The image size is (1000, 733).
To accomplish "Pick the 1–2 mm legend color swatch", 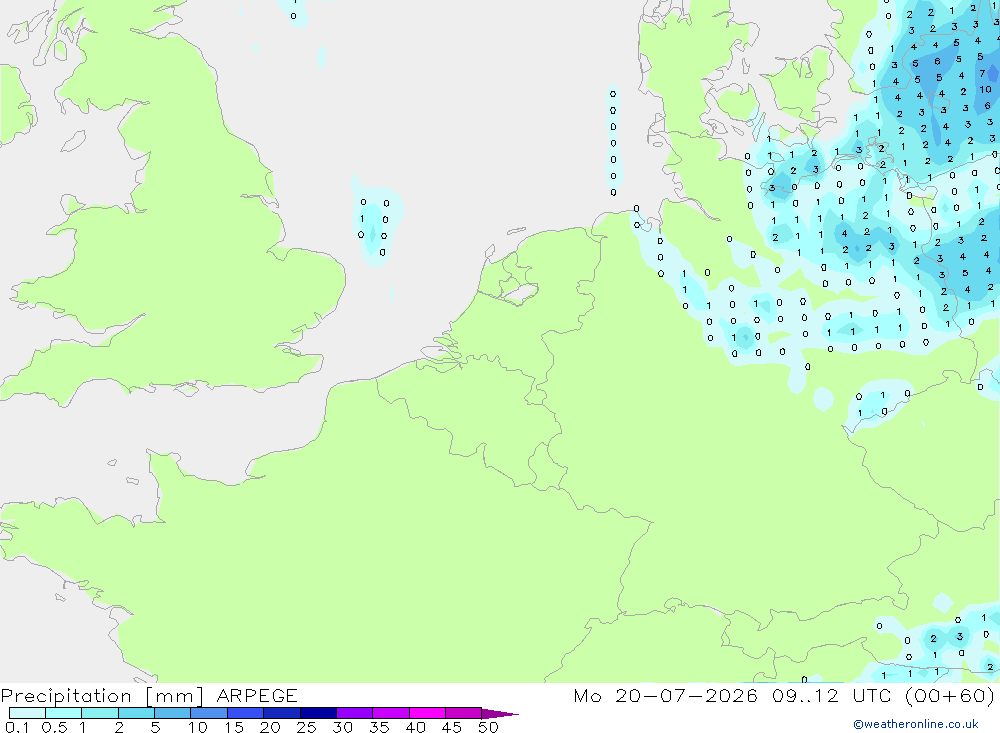I will coord(100,713).
